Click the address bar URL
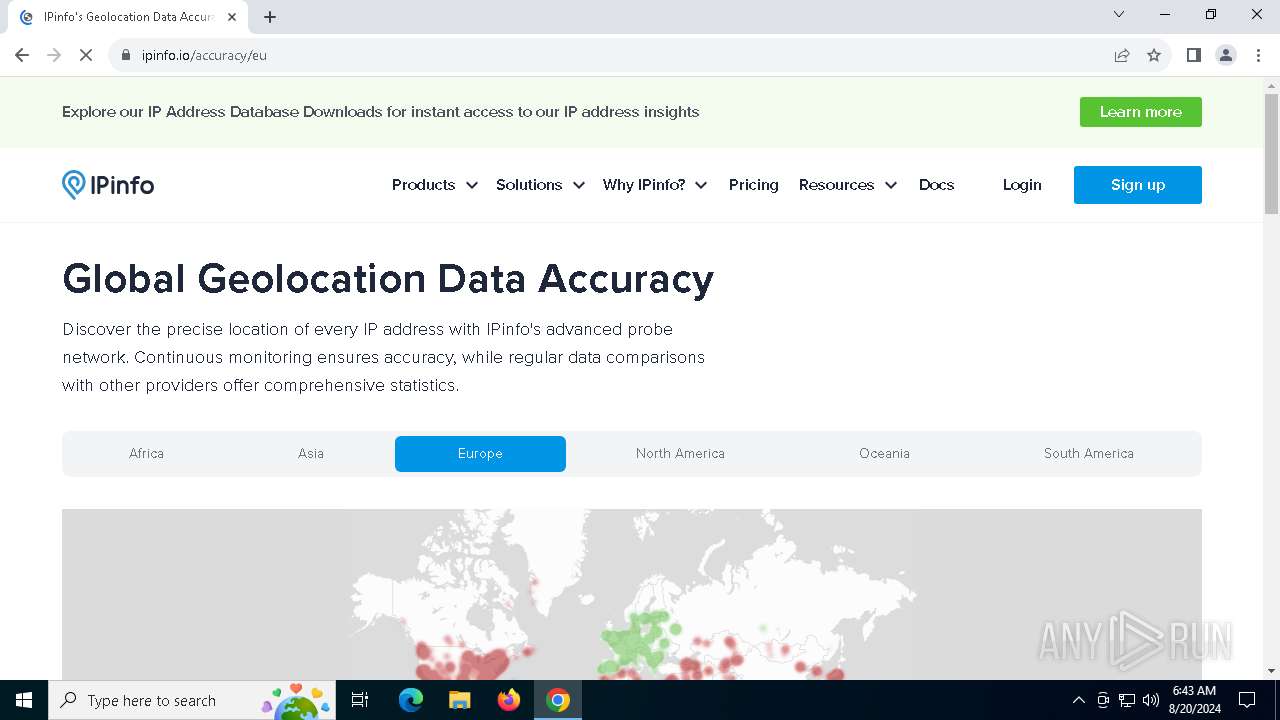 [204, 55]
